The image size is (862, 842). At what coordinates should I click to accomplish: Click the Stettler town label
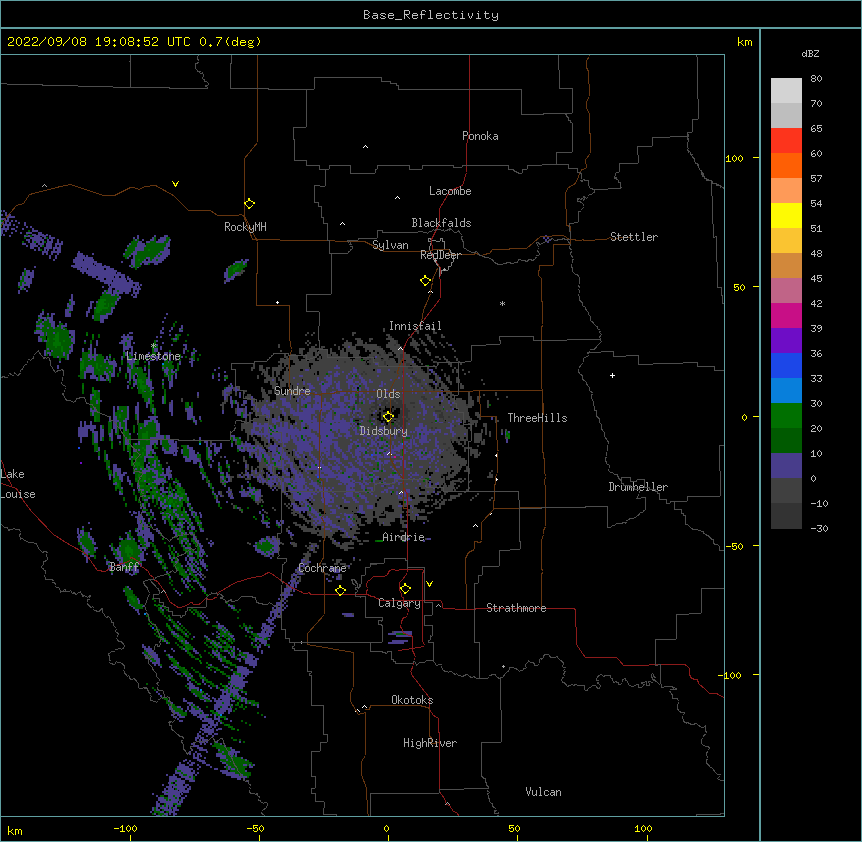pyautogui.click(x=634, y=237)
